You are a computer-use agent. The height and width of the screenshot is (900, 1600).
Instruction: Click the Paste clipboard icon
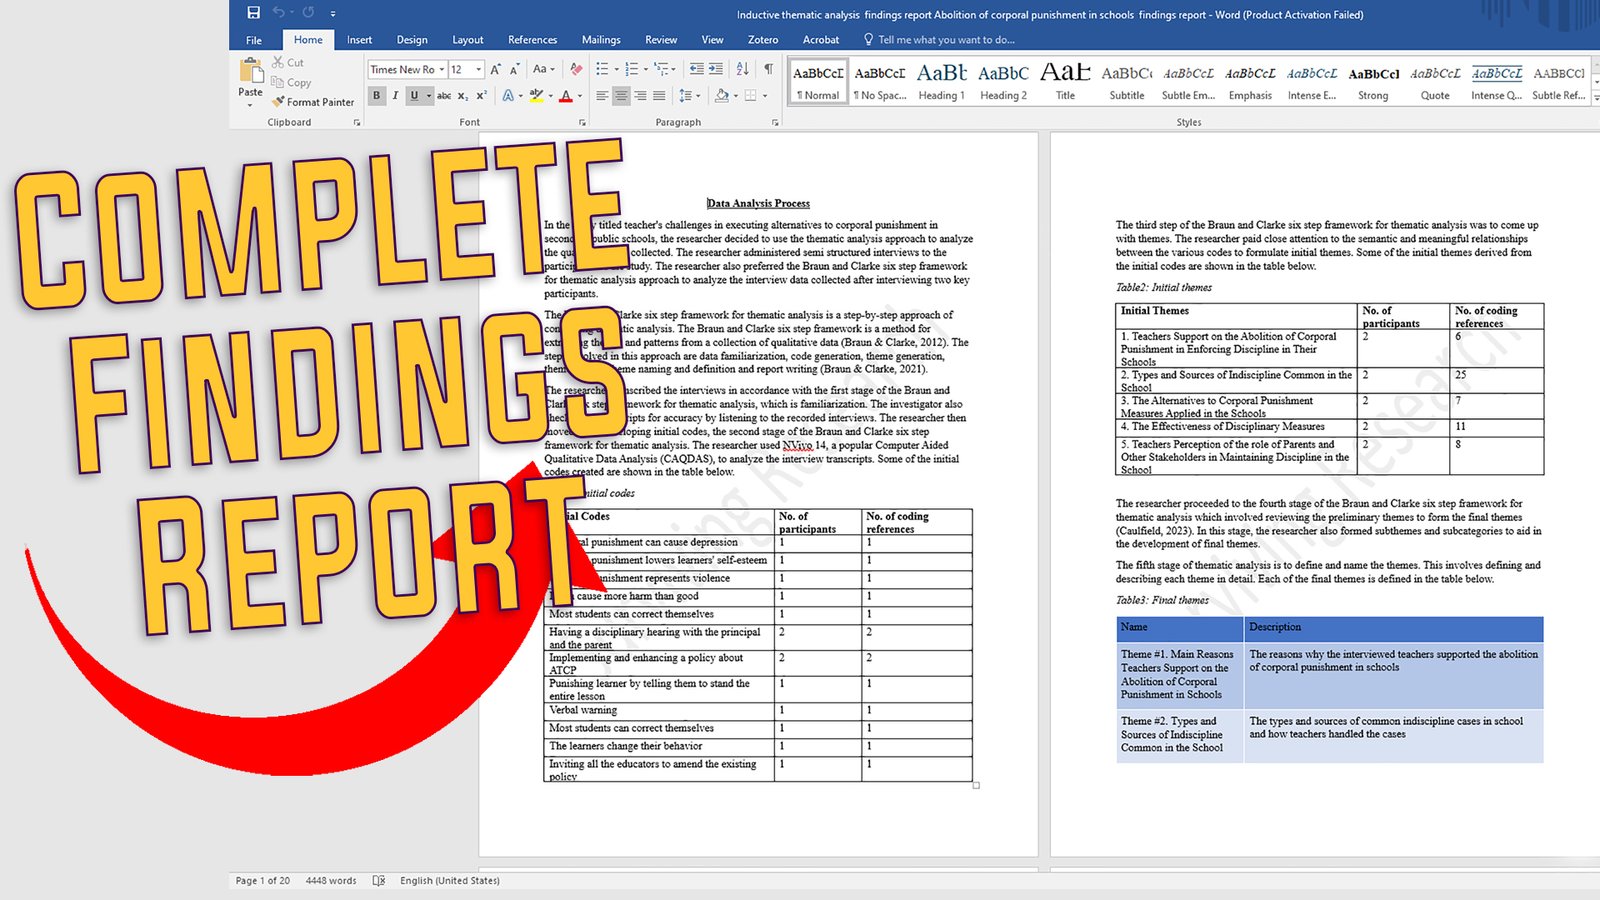pyautogui.click(x=251, y=70)
